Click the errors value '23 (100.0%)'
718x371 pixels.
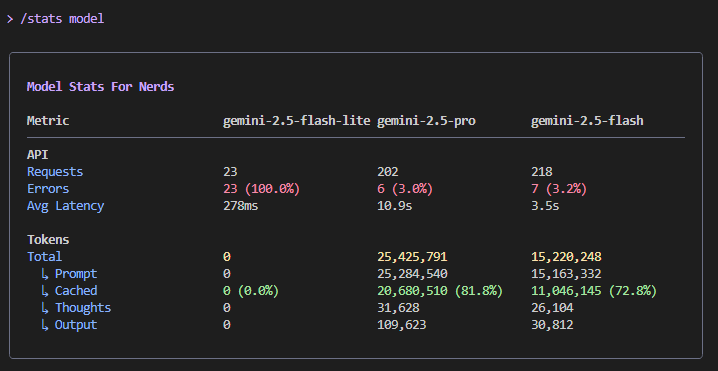[261, 189]
